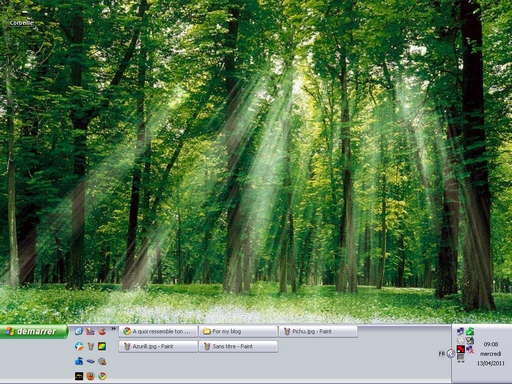Open the rainbow gradient Quick Launch icon

pos(102,346)
